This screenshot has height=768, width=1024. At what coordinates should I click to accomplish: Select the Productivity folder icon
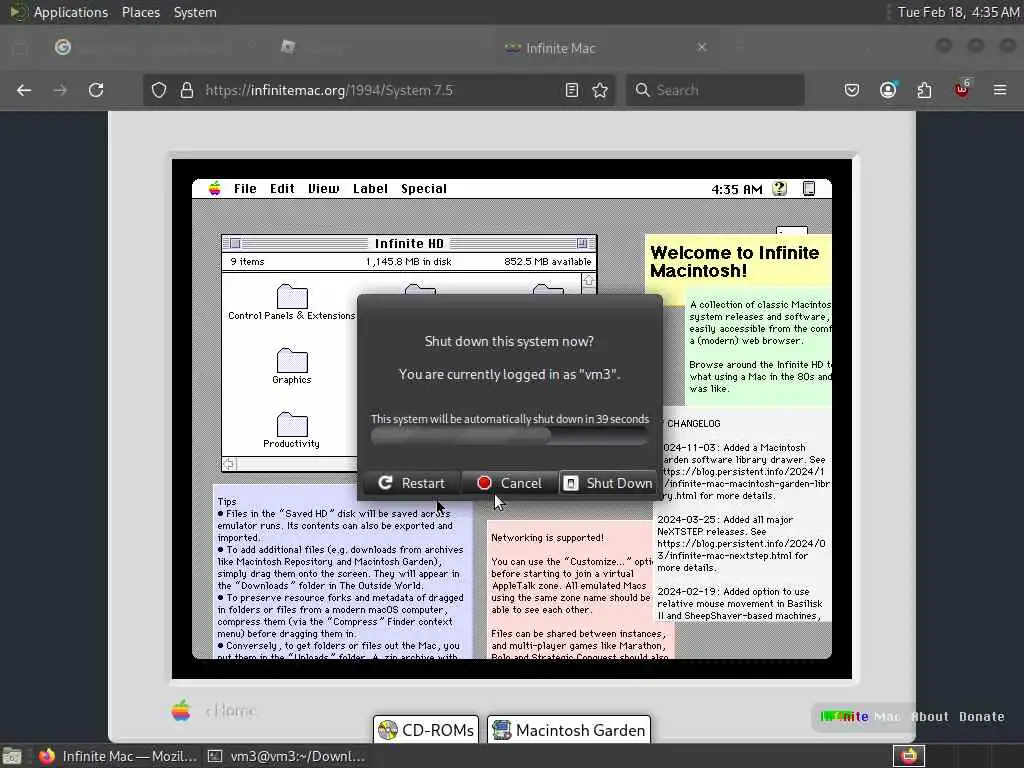coord(292,424)
